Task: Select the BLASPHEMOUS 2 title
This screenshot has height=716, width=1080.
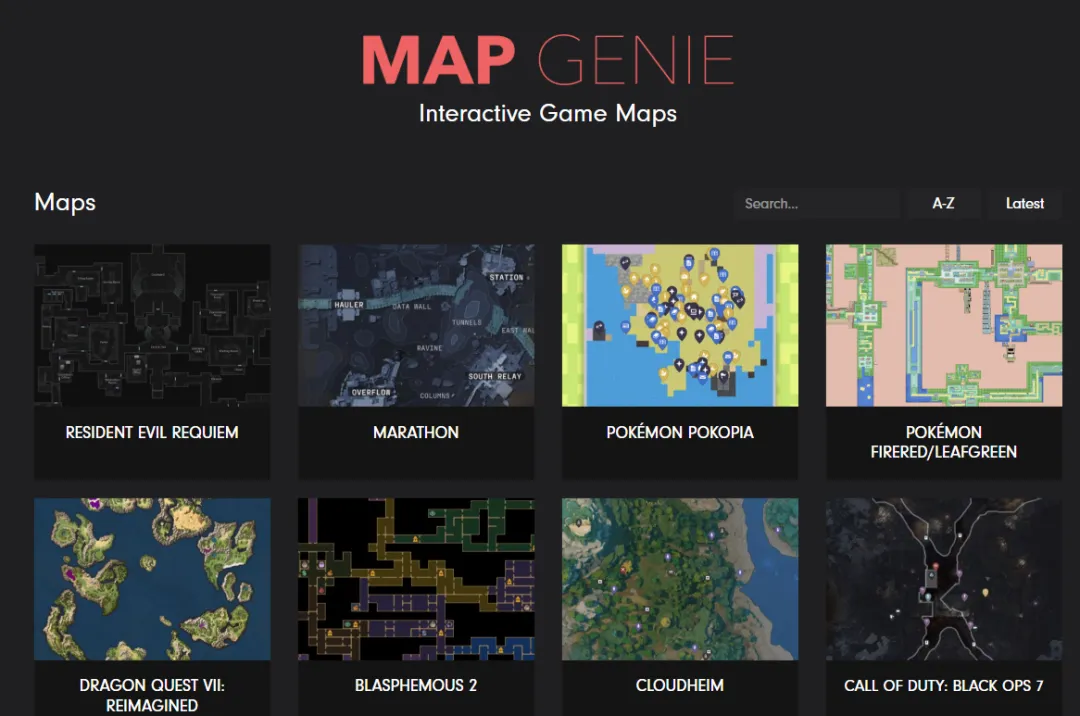Action: (x=416, y=686)
